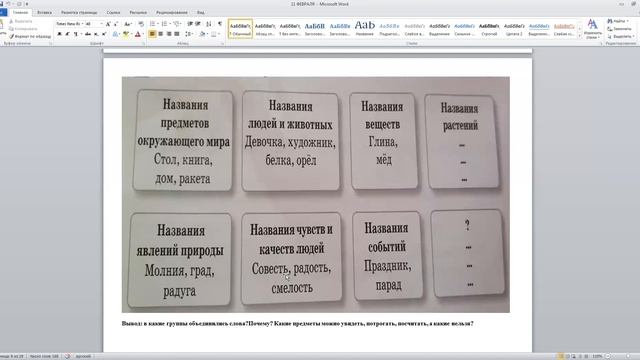Image resolution: width=640 pixels, height=360 pixels.
Task: Select the word cards image in the document
Action: (316, 194)
